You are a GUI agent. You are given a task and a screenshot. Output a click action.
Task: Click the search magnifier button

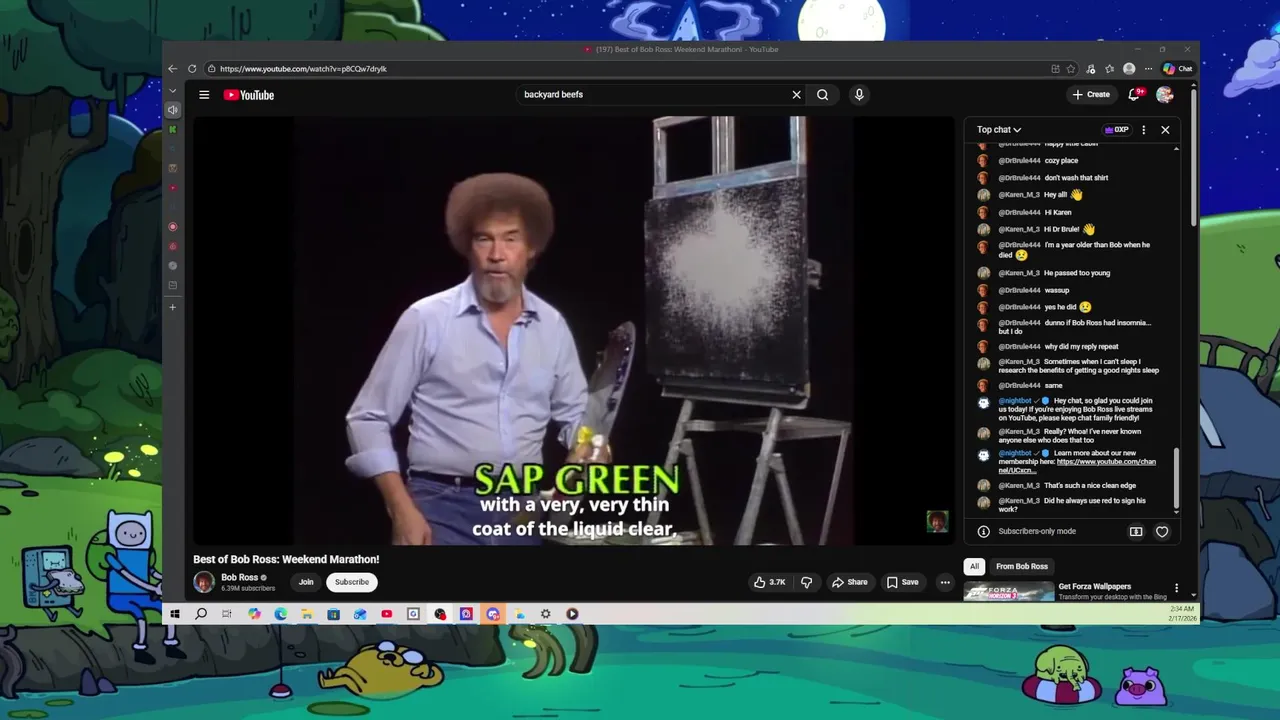822,95
